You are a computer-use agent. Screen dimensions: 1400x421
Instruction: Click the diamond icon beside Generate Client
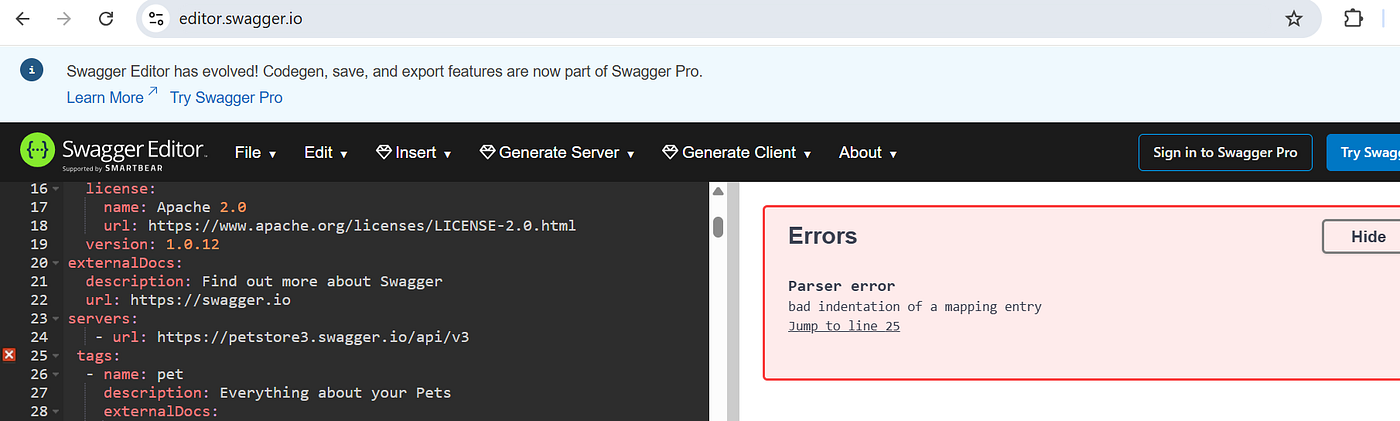(670, 152)
